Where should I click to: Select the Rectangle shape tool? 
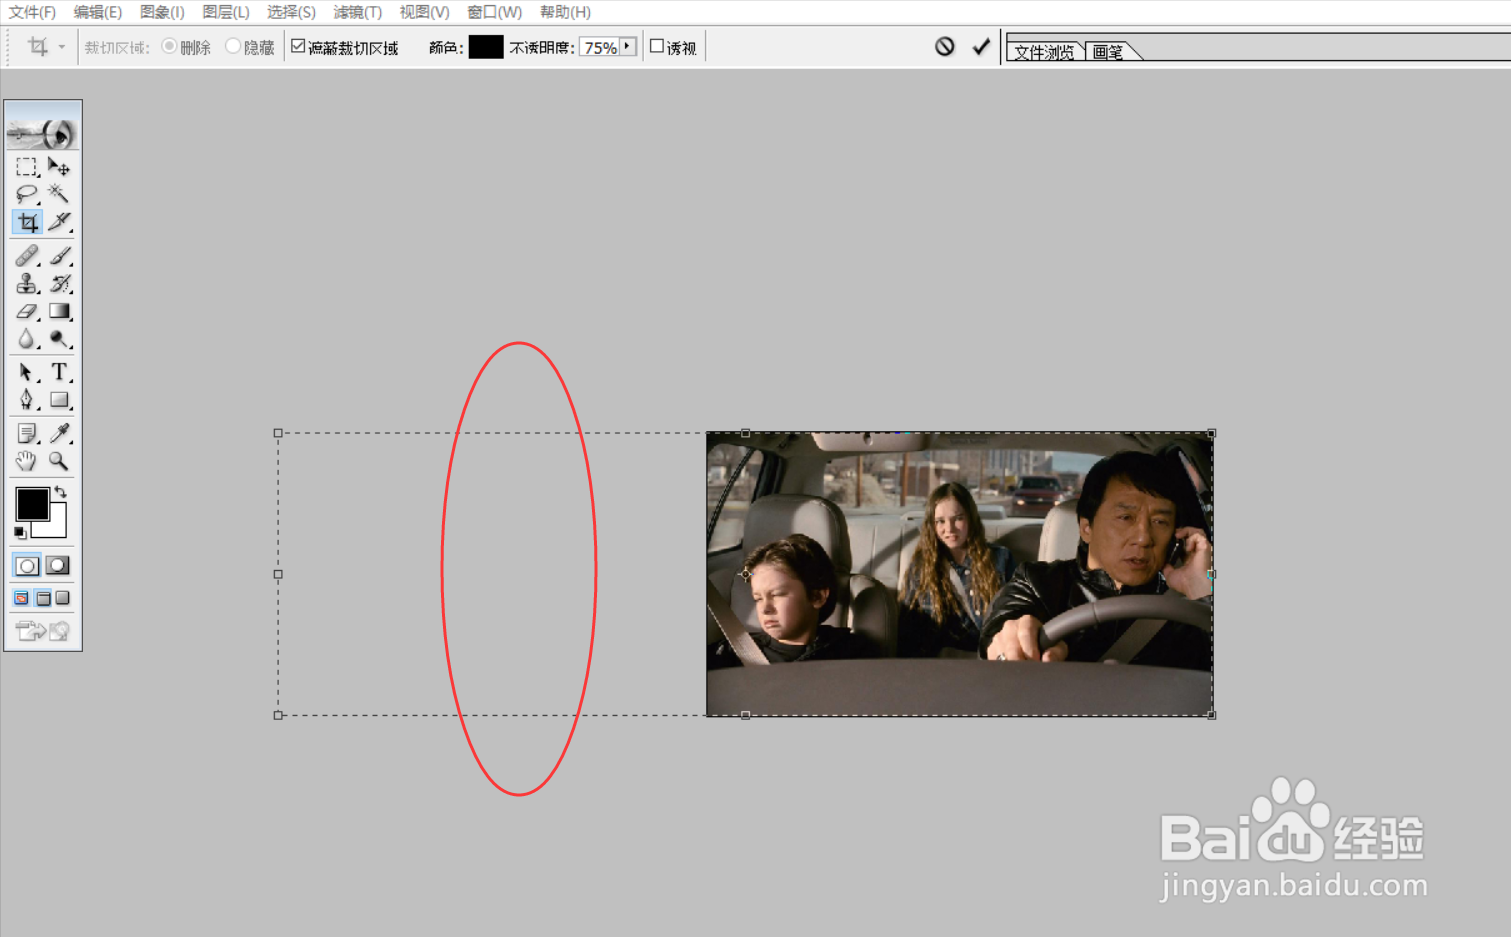coord(59,400)
